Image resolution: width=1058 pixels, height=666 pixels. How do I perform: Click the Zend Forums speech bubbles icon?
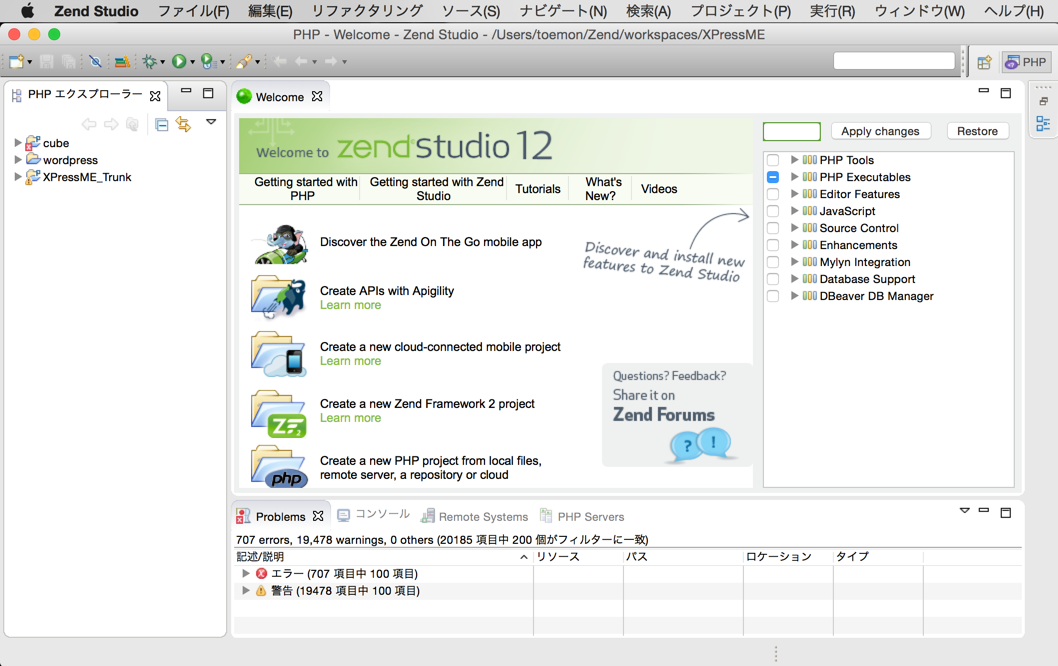tap(700, 445)
